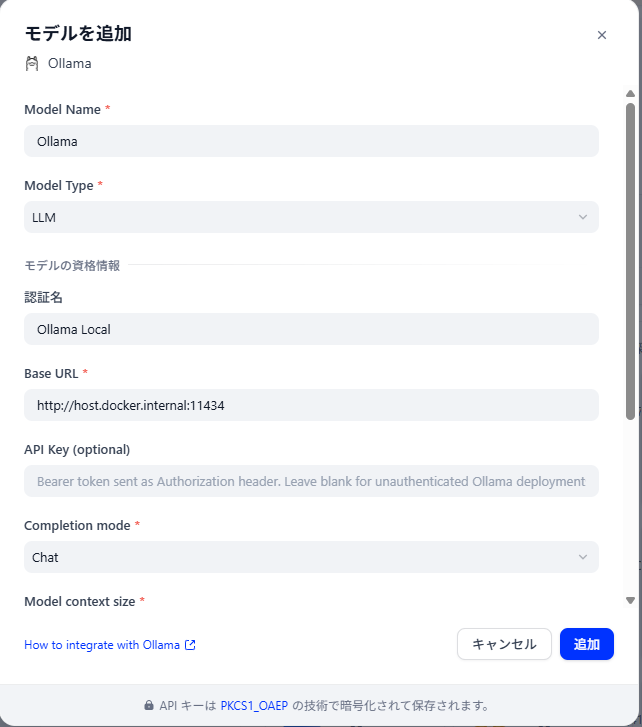Click the キャンセル button
Viewport: 642px width, 727px height.
click(x=504, y=644)
